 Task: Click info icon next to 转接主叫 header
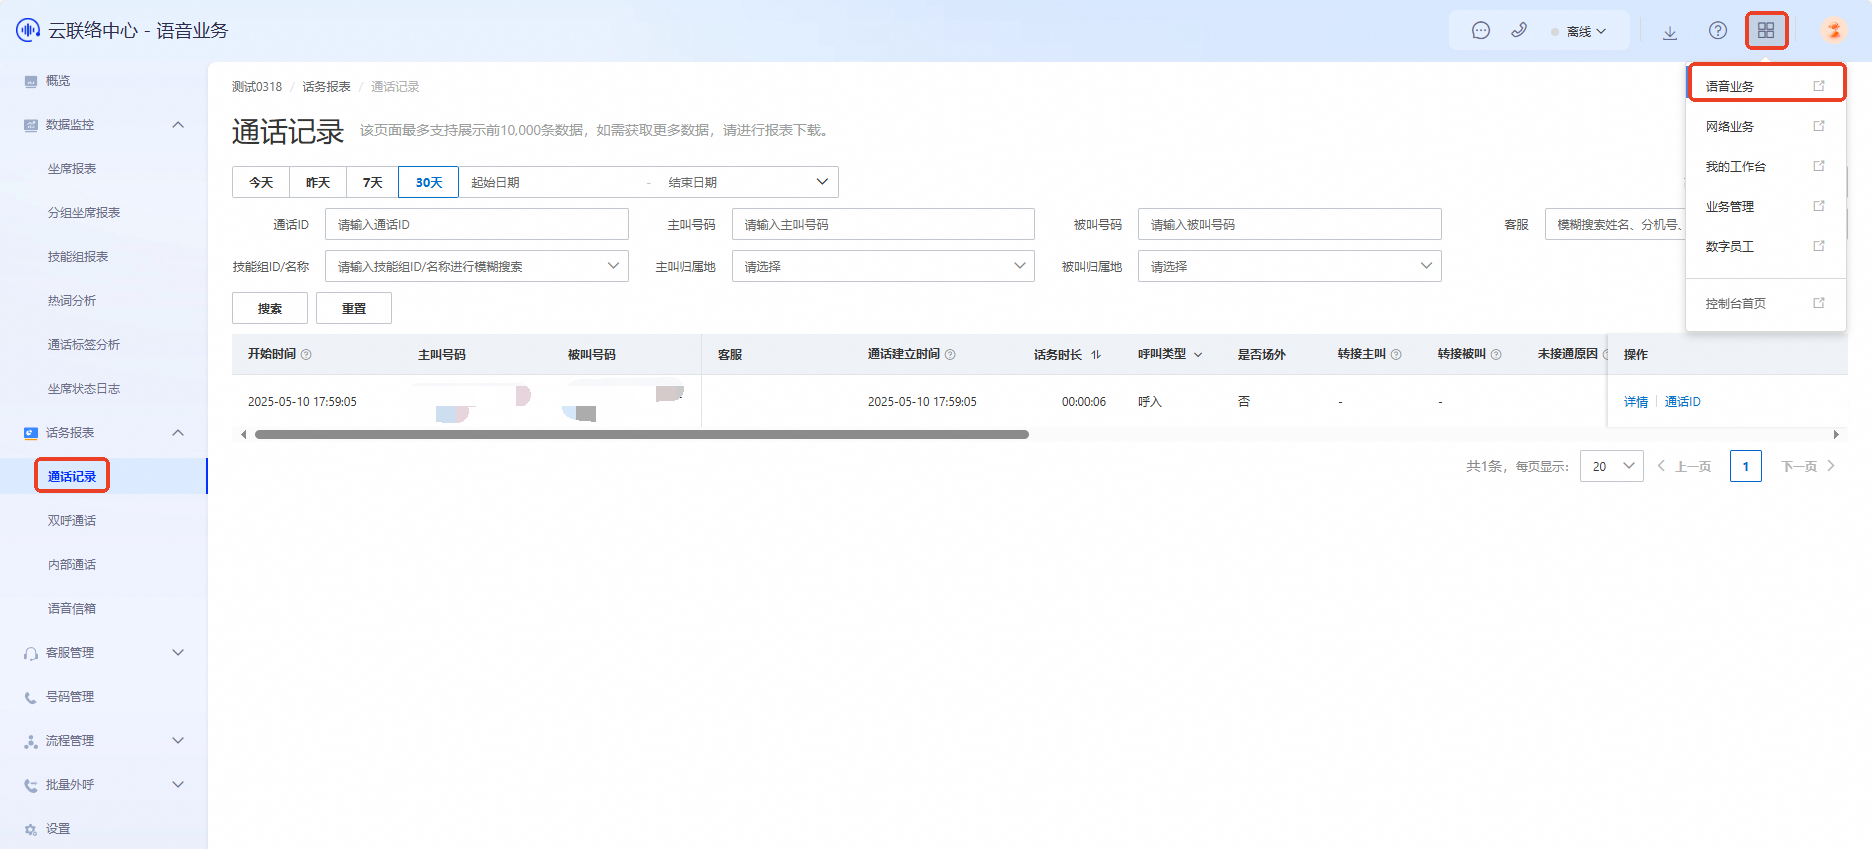click(1396, 355)
